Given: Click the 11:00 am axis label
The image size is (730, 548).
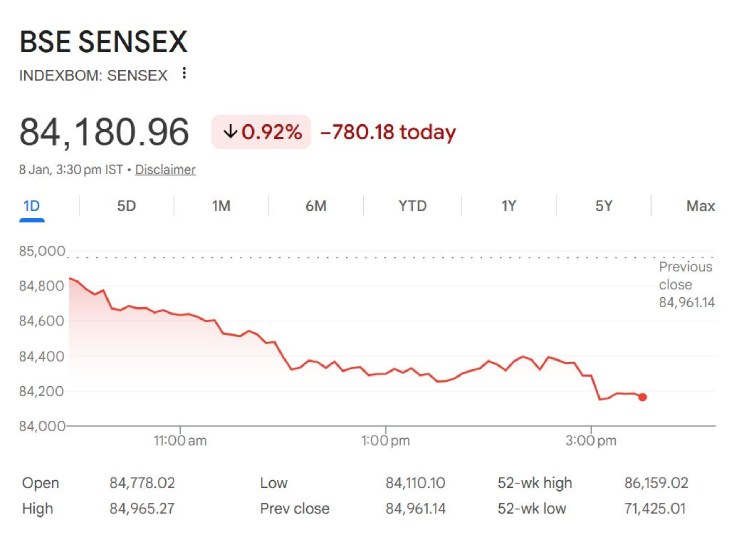Looking at the screenshot, I should (180, 441).
